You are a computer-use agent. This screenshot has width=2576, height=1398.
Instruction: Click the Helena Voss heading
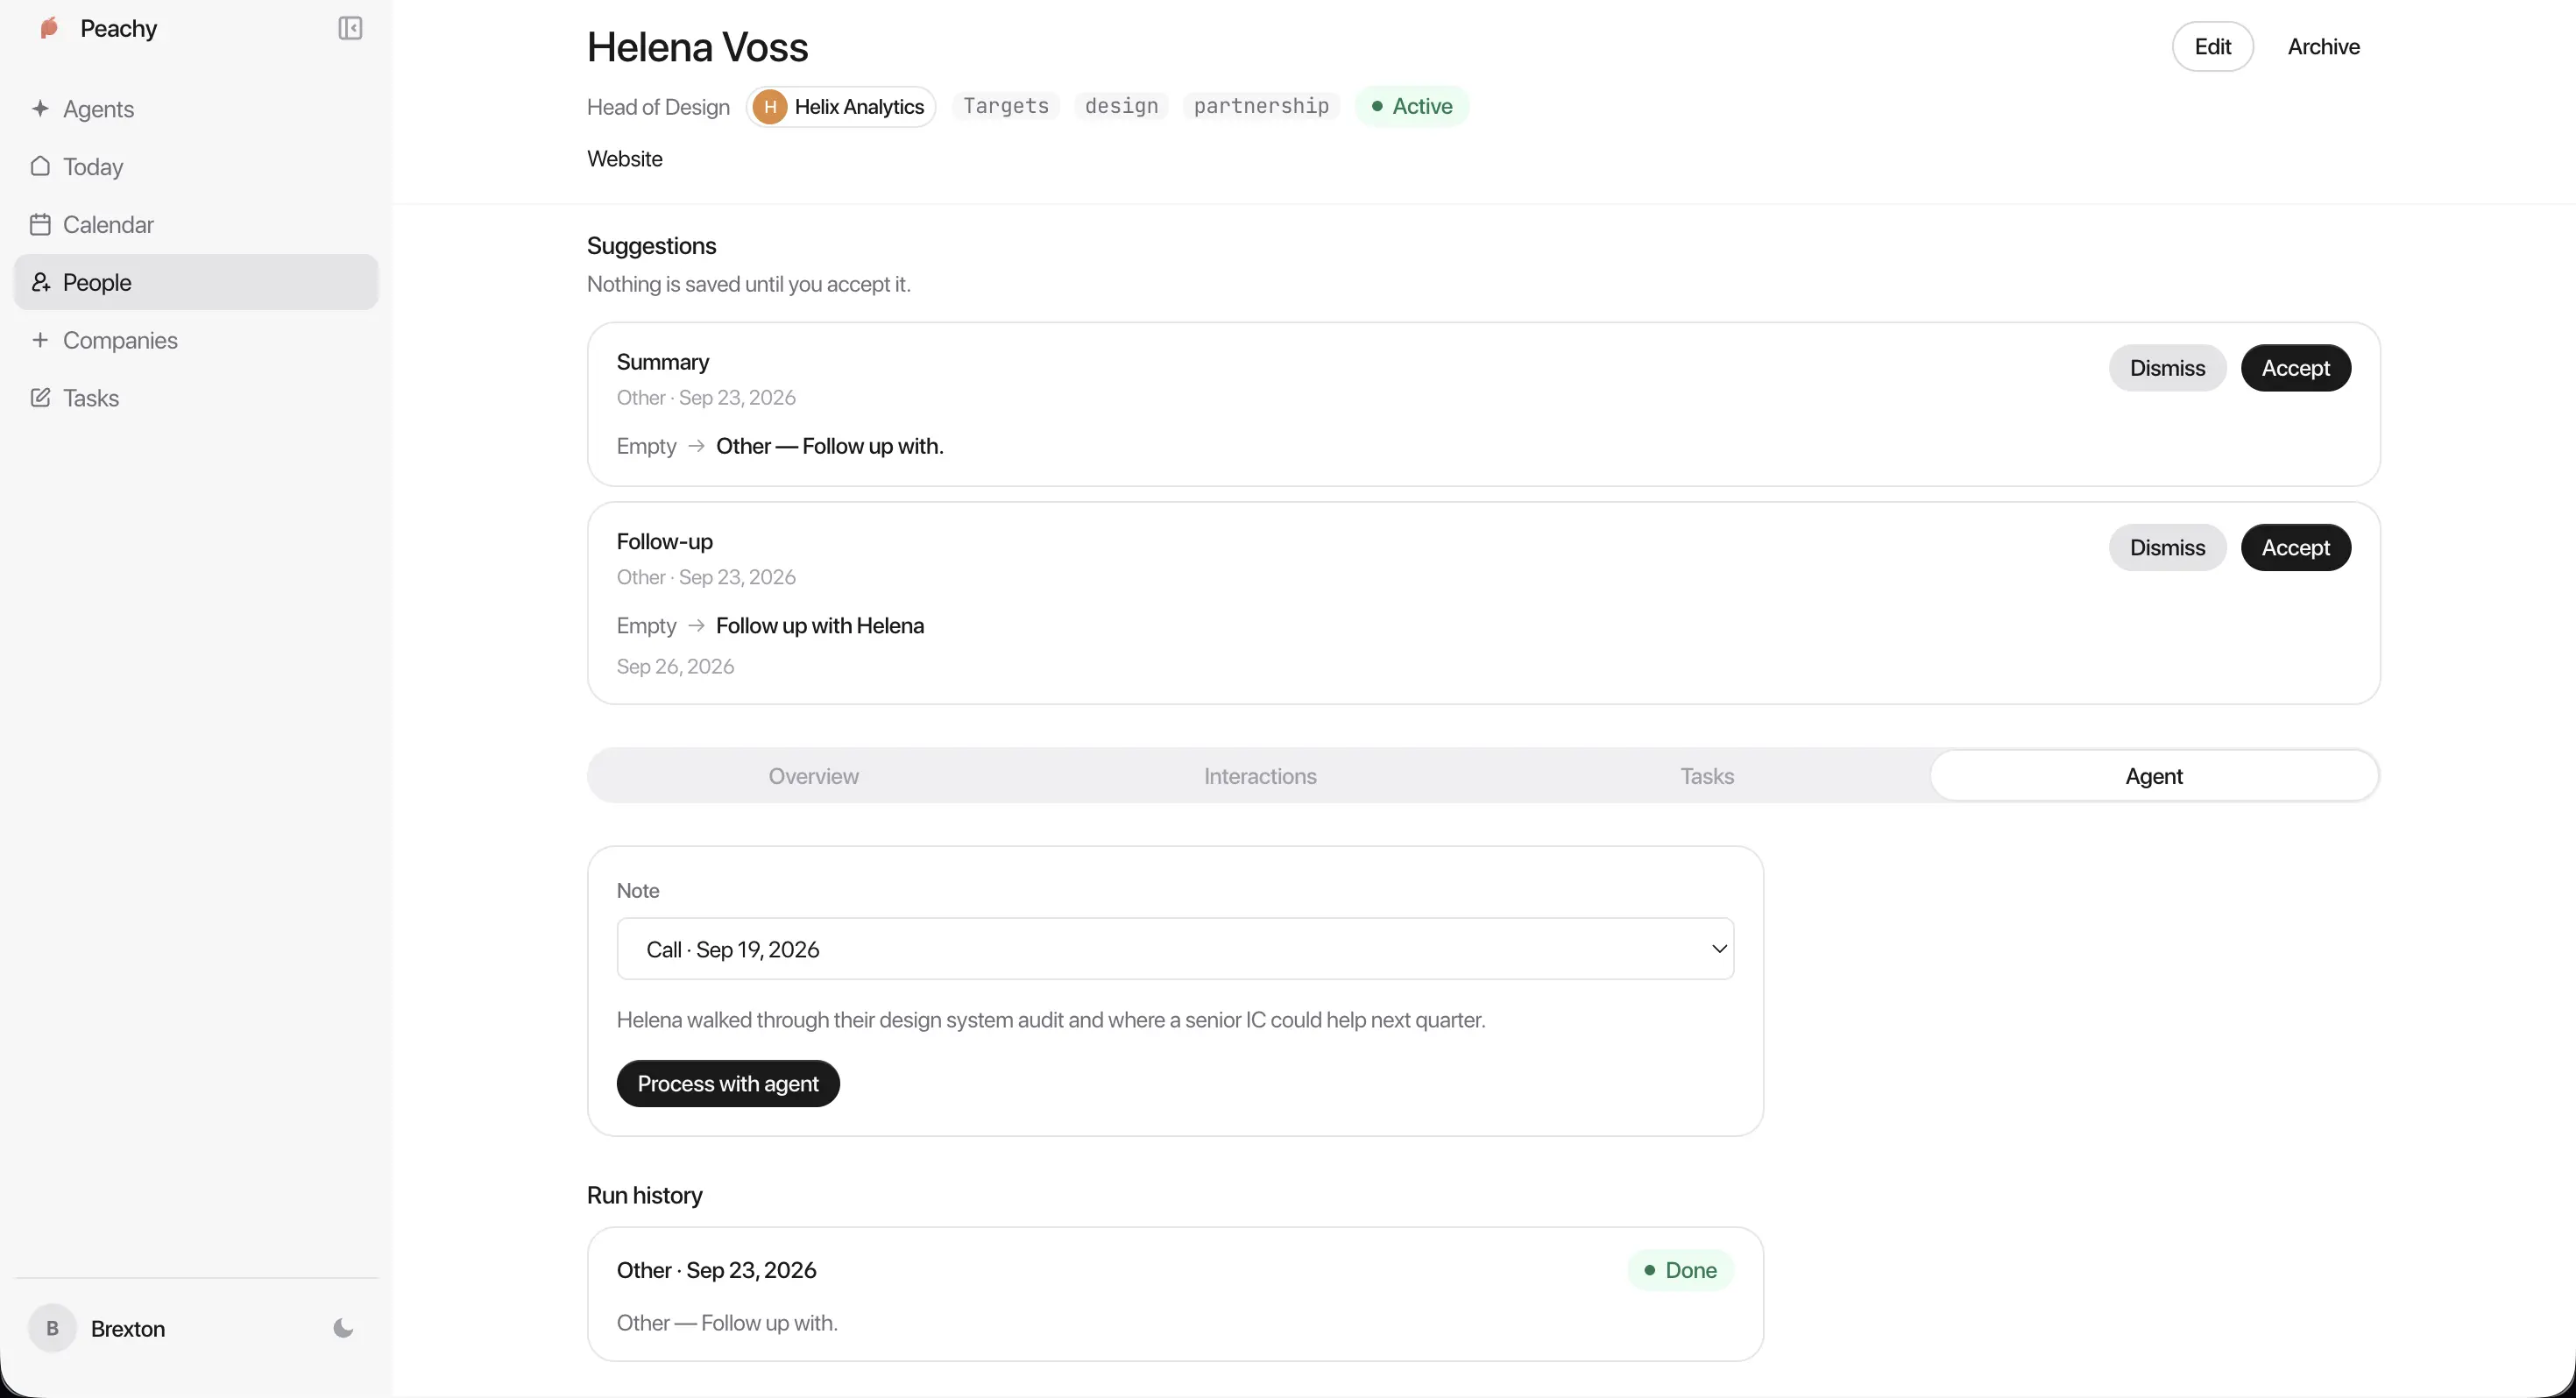pyautogui.click(x=697, y=47)
